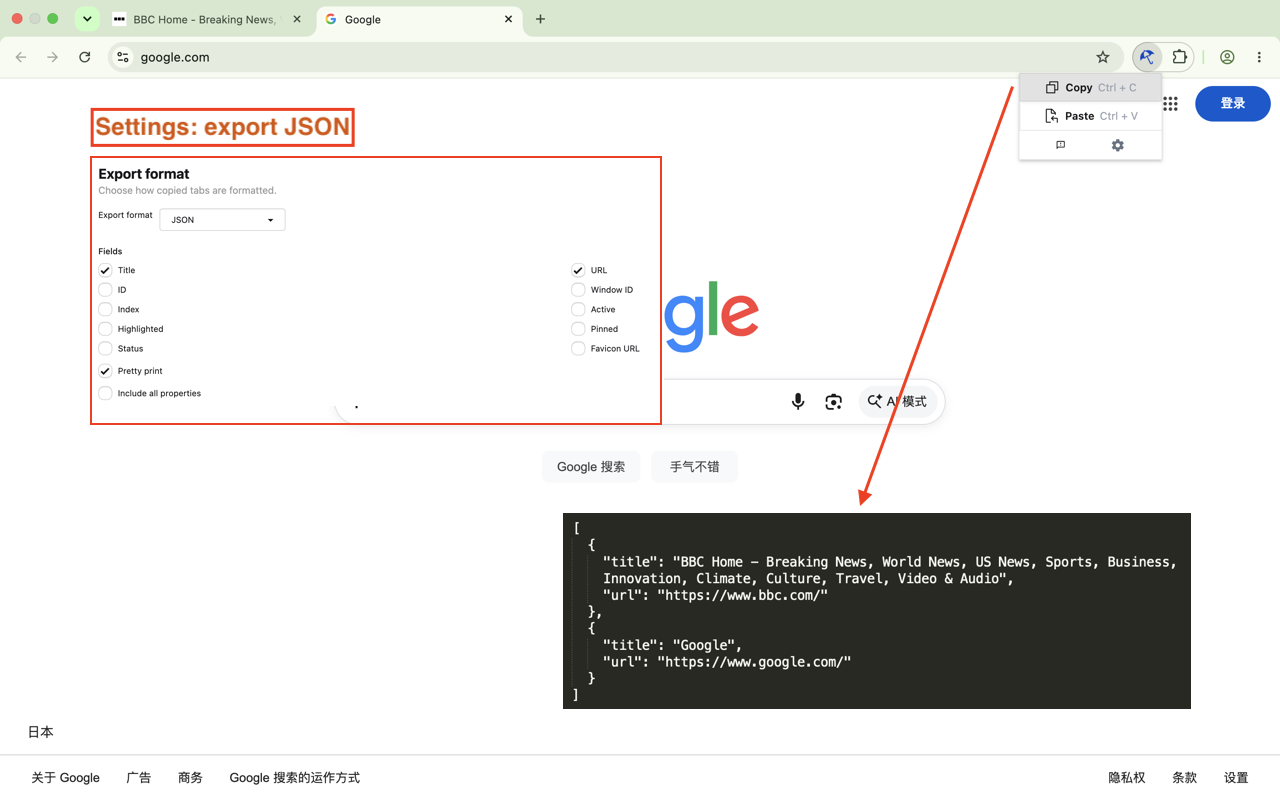The width and height of the screenshot is (1280, 800).
Task: Bookmark this page with the star icon
Action: (x=1103, y=57)
